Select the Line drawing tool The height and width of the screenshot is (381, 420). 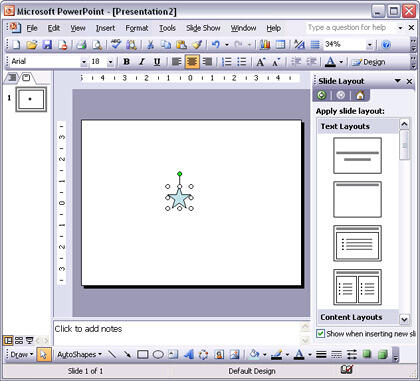tap(112, 354)
